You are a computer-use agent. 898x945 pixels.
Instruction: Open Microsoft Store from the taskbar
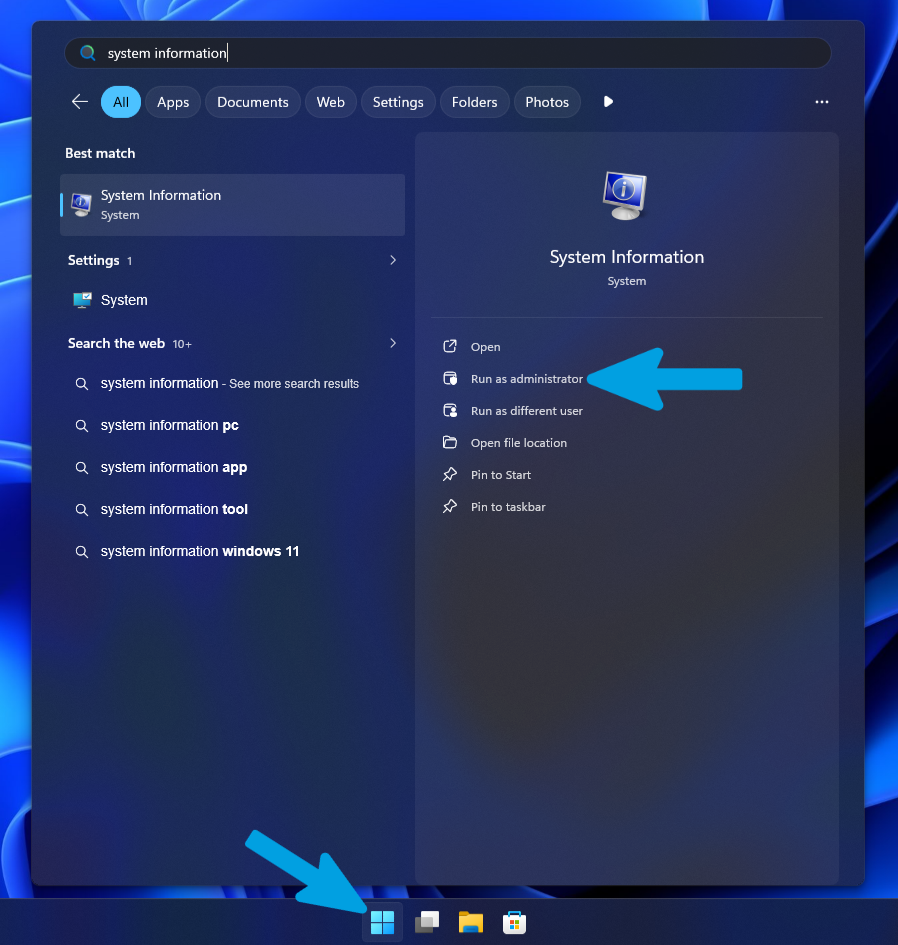pos(515,922)
